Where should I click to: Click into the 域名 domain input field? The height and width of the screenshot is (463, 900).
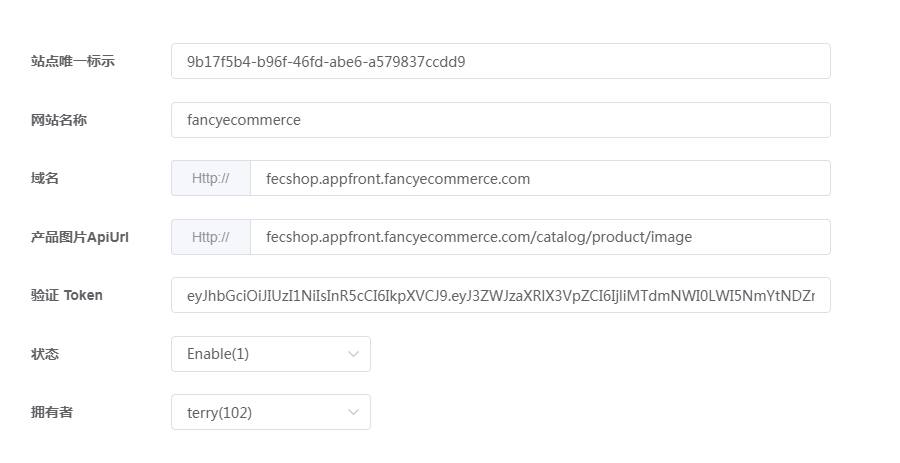pyautogui.click(x=540, y=178)
